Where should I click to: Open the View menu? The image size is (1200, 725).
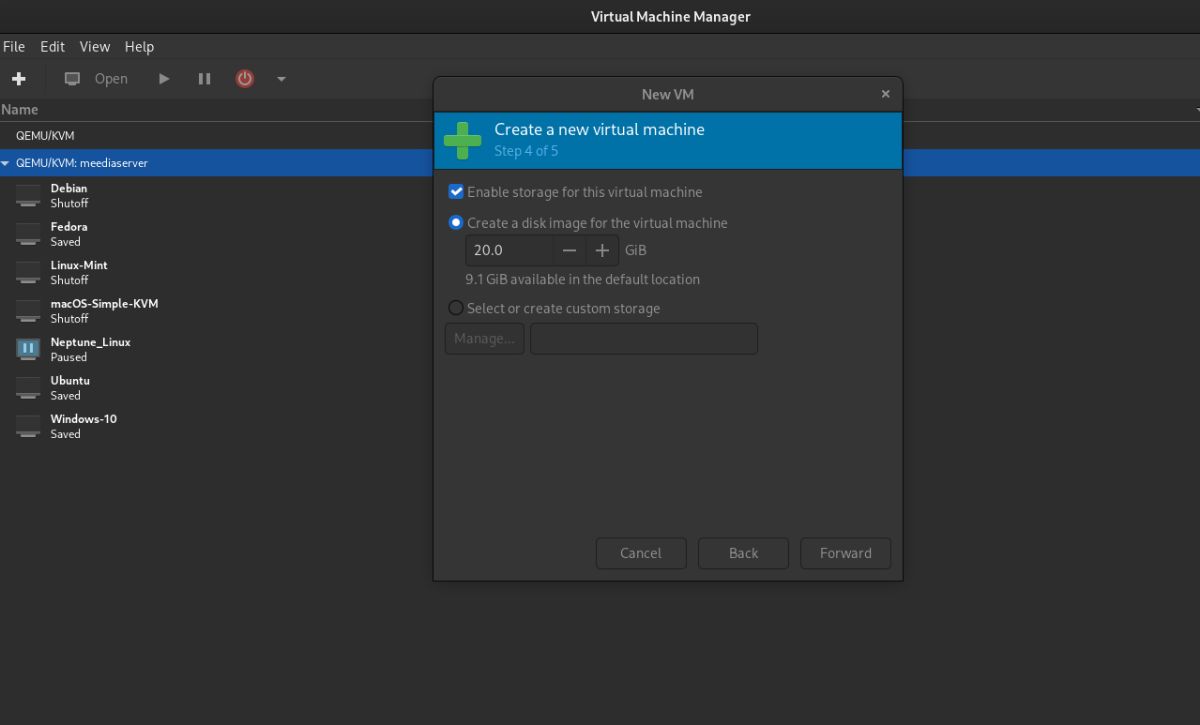click(94, 46)
